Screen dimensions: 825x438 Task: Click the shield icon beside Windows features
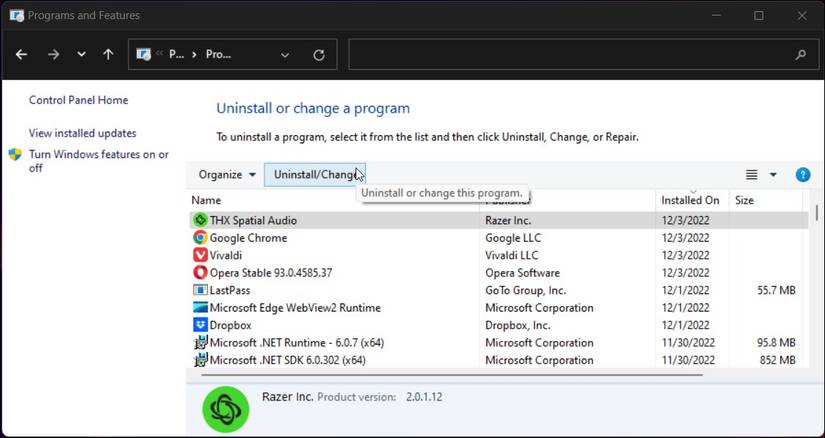pos(15,154)
